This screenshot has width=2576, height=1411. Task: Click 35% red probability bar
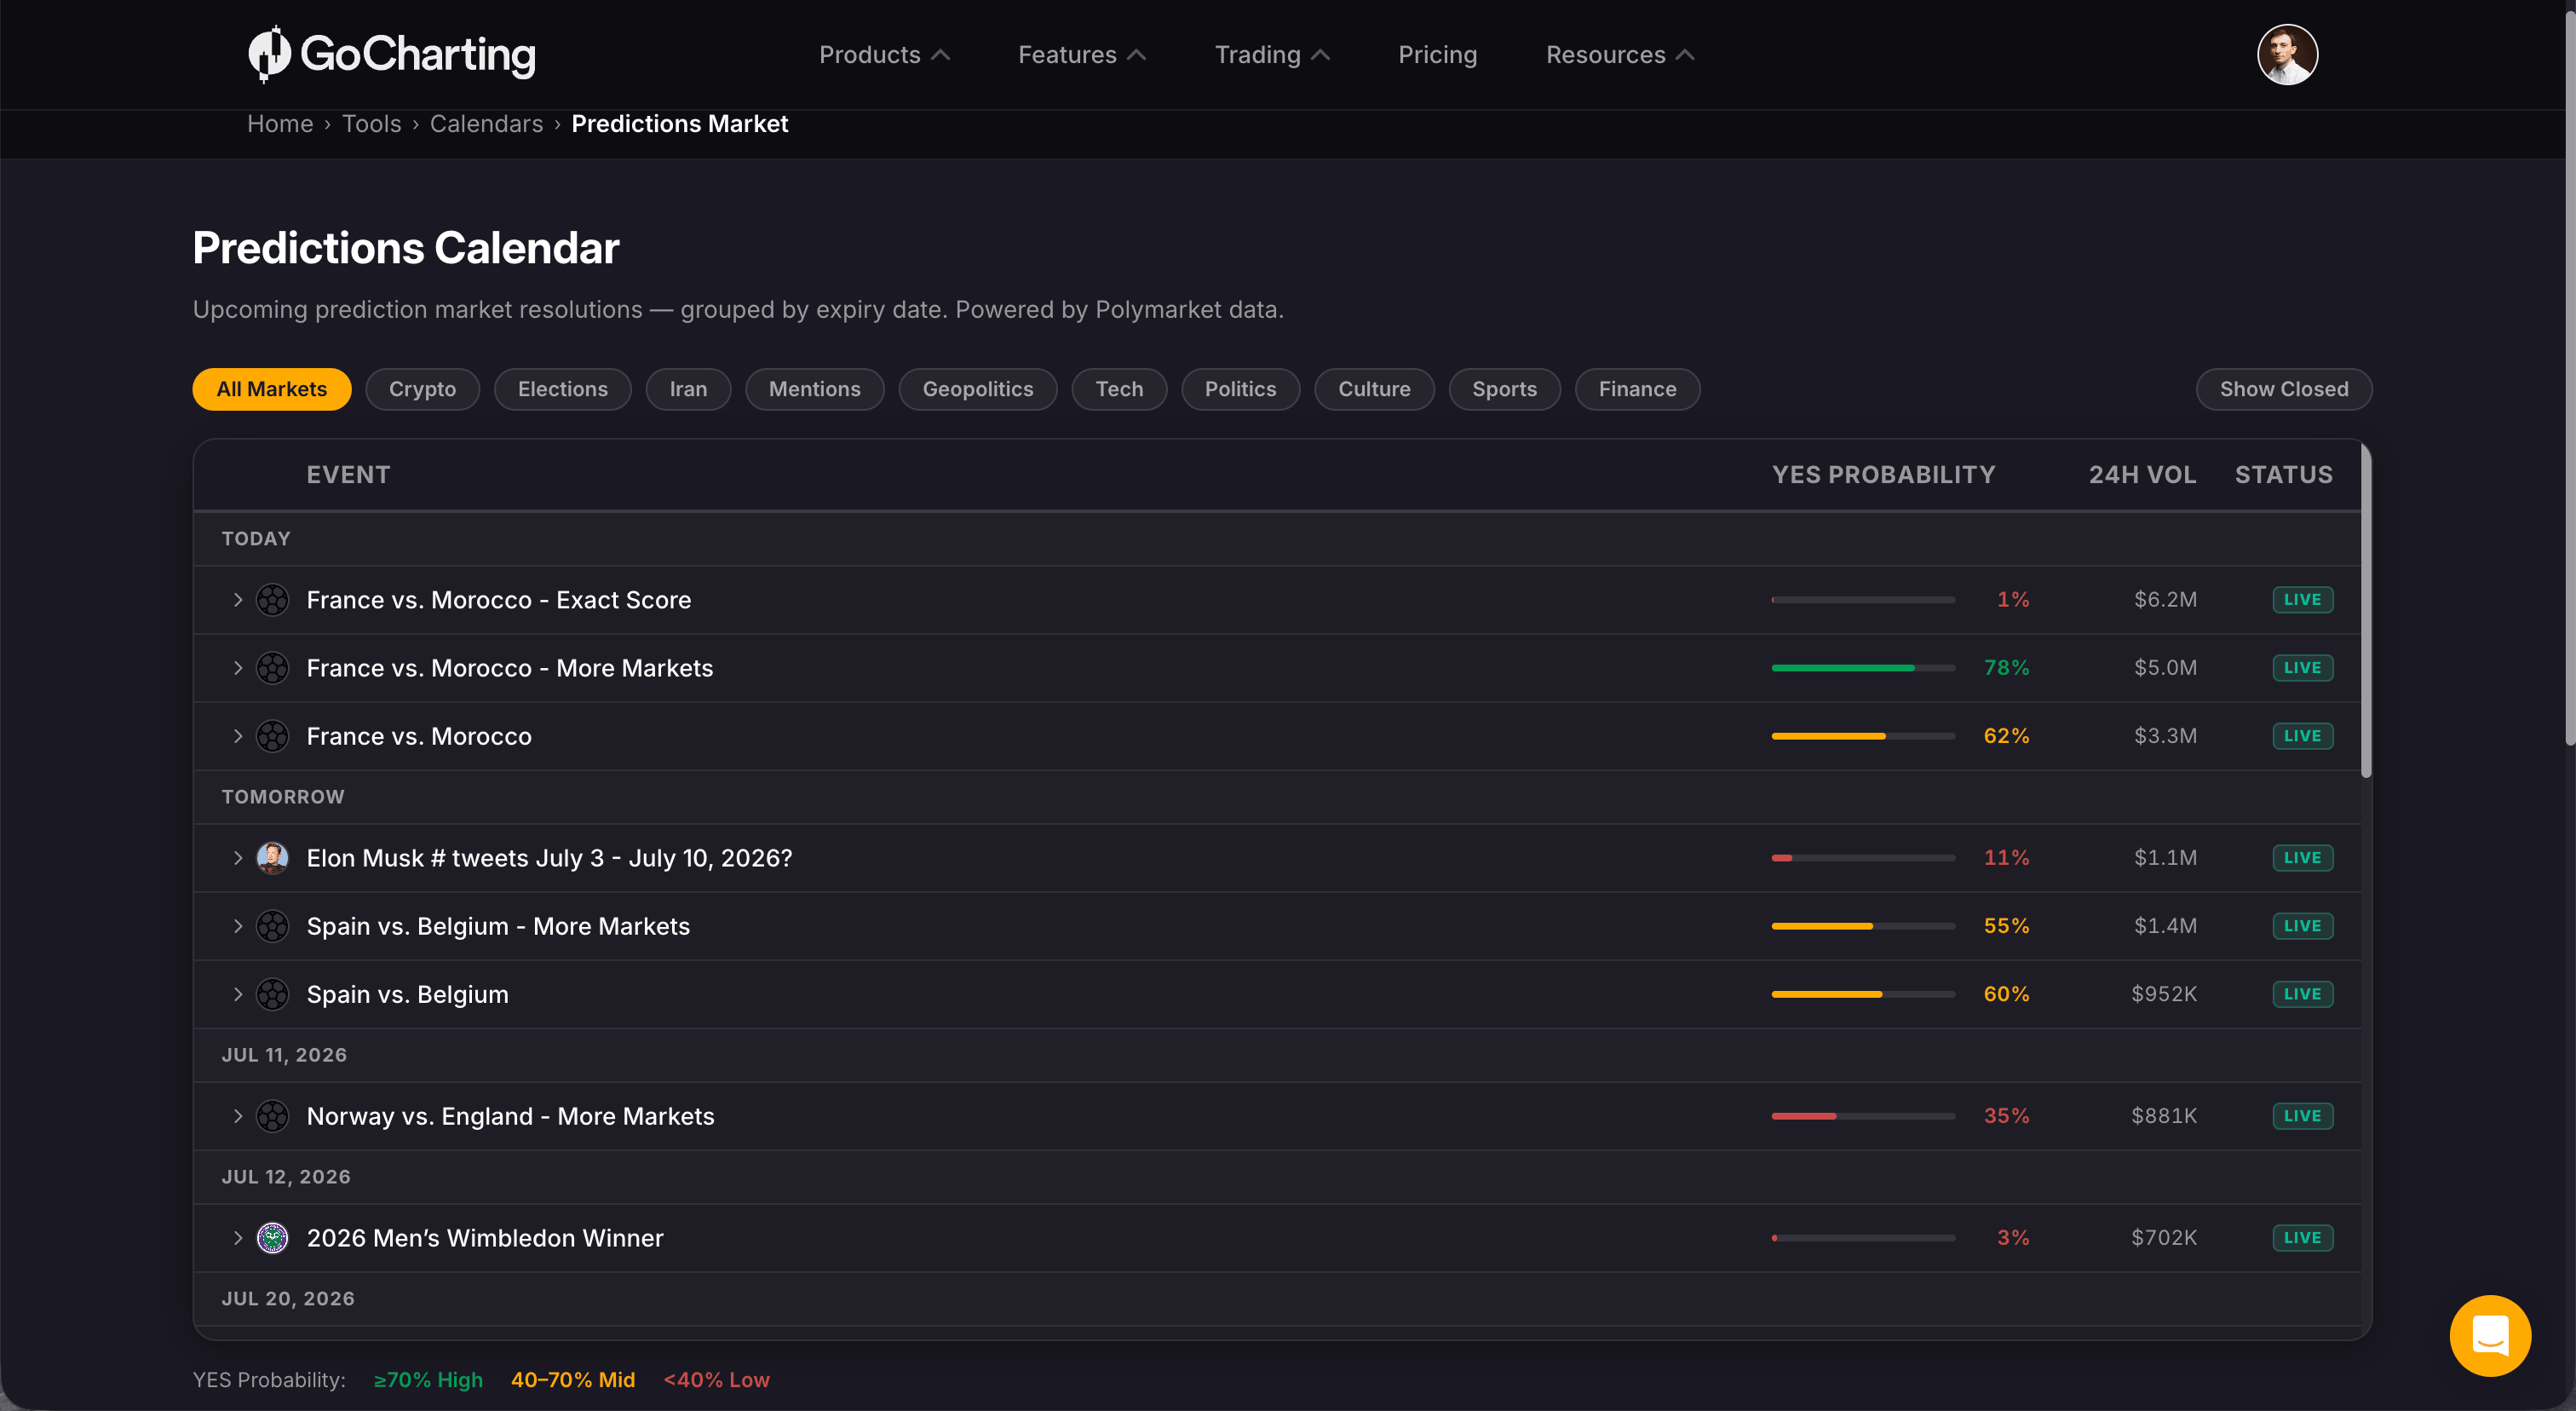pyautogui.click(x=1863, y=1116)
